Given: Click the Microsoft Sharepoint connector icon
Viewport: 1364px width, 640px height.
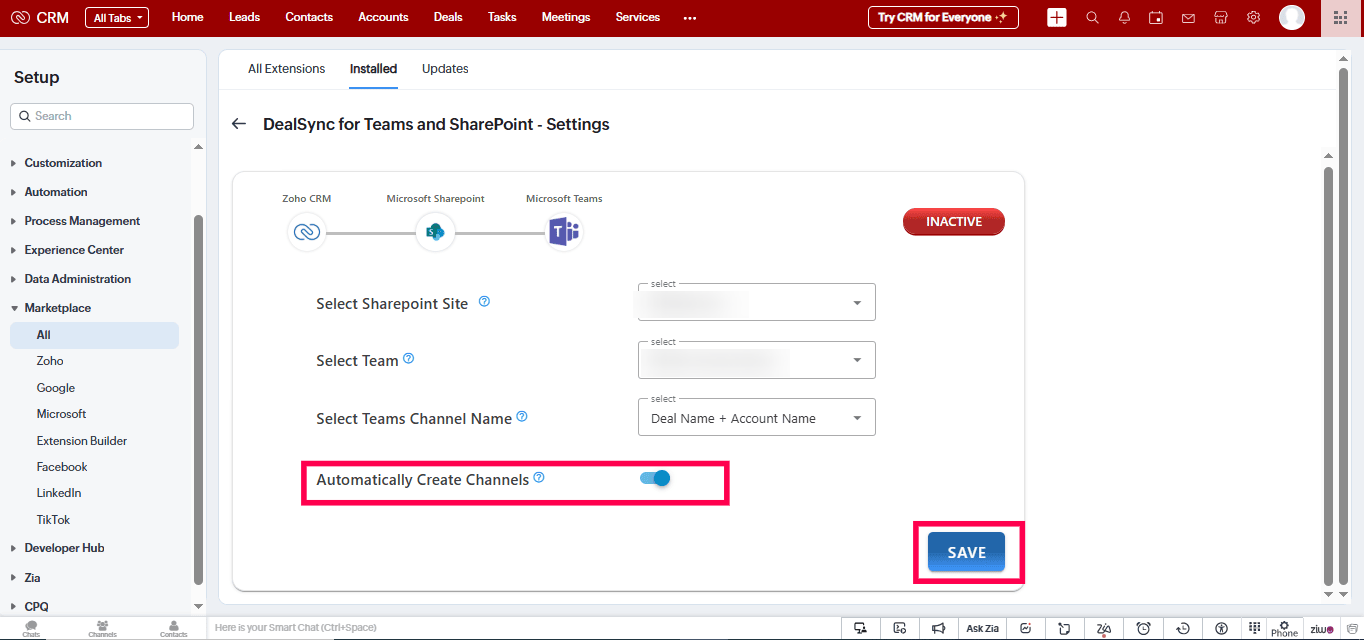Looking at the screenshot, I should 435,232.
